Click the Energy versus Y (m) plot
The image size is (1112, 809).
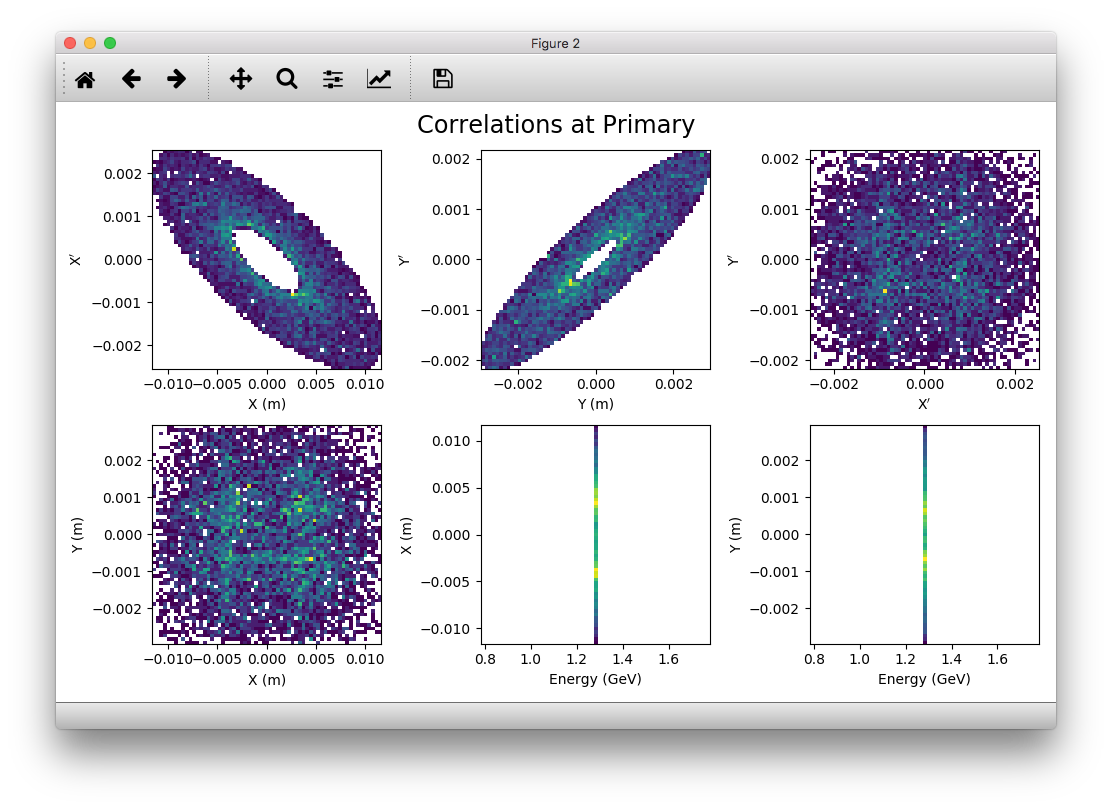click(925, 535)
